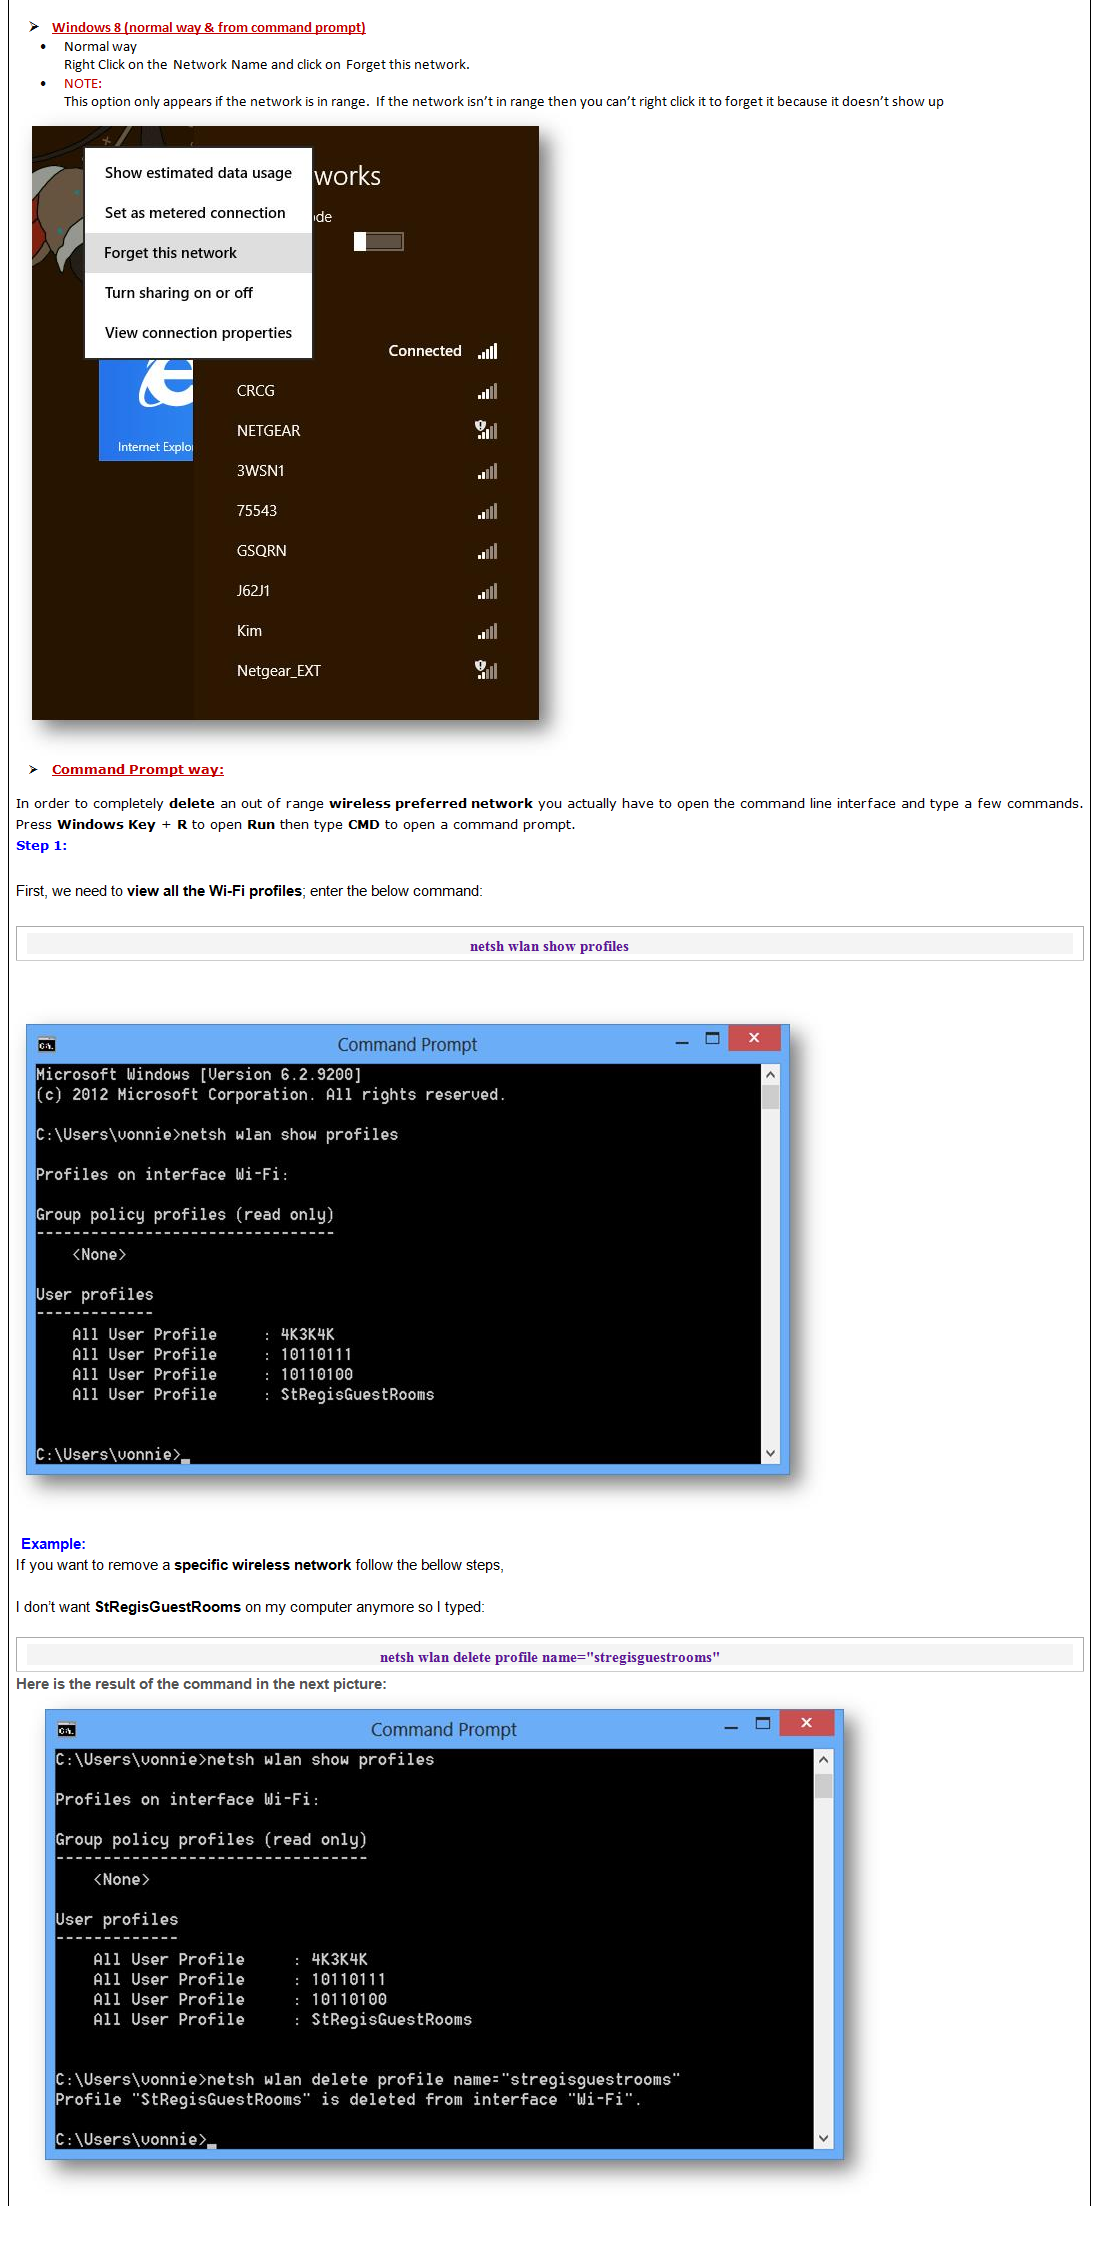The width and height of the screenshot is (1097, 2248).
Task: Click the scroll-up arrow in the delete-profile Command Prompt
Action: click(824, 1759)
